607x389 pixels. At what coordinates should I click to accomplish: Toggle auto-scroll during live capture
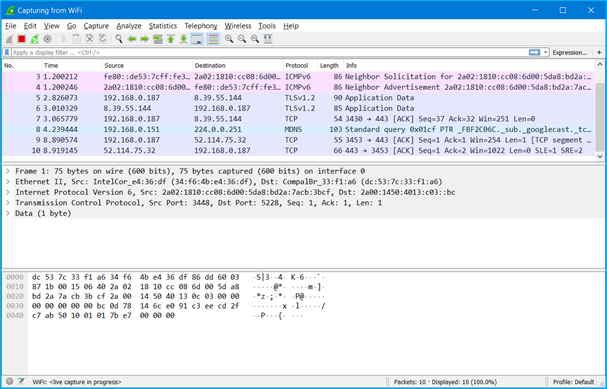pyautogui.click(x=197, y=39)
